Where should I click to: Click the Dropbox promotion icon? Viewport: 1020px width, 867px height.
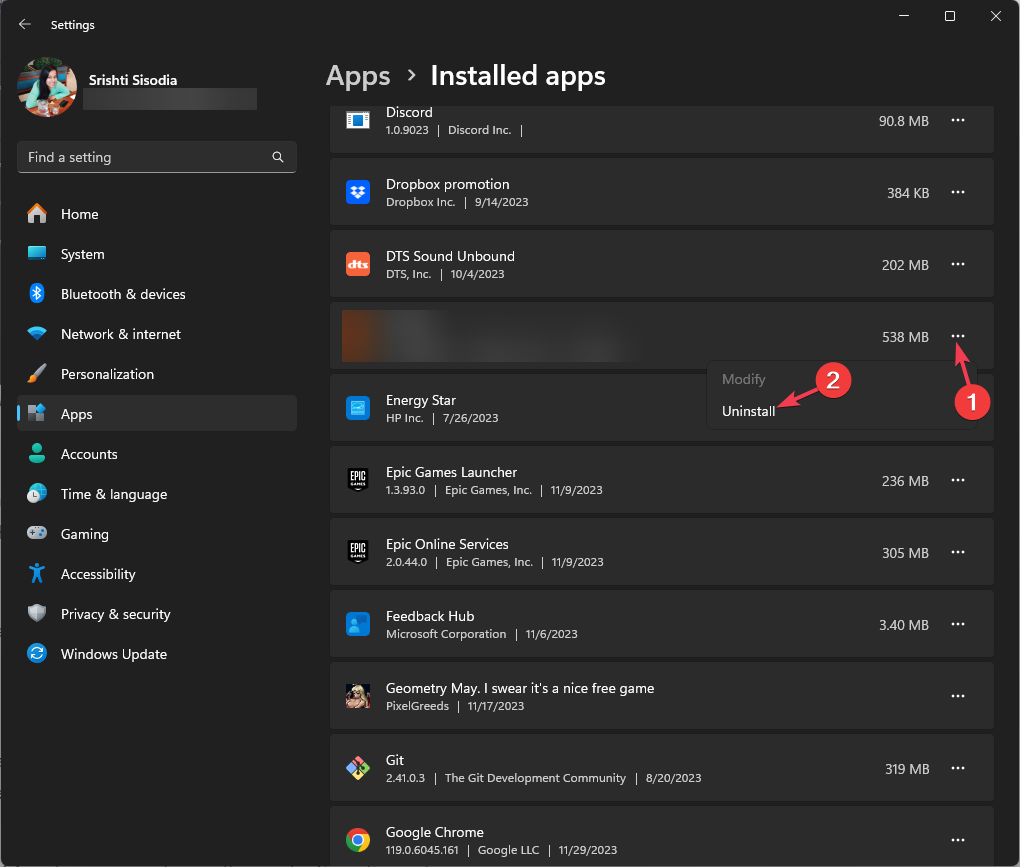pyautogui.click(x=358, y=192)
